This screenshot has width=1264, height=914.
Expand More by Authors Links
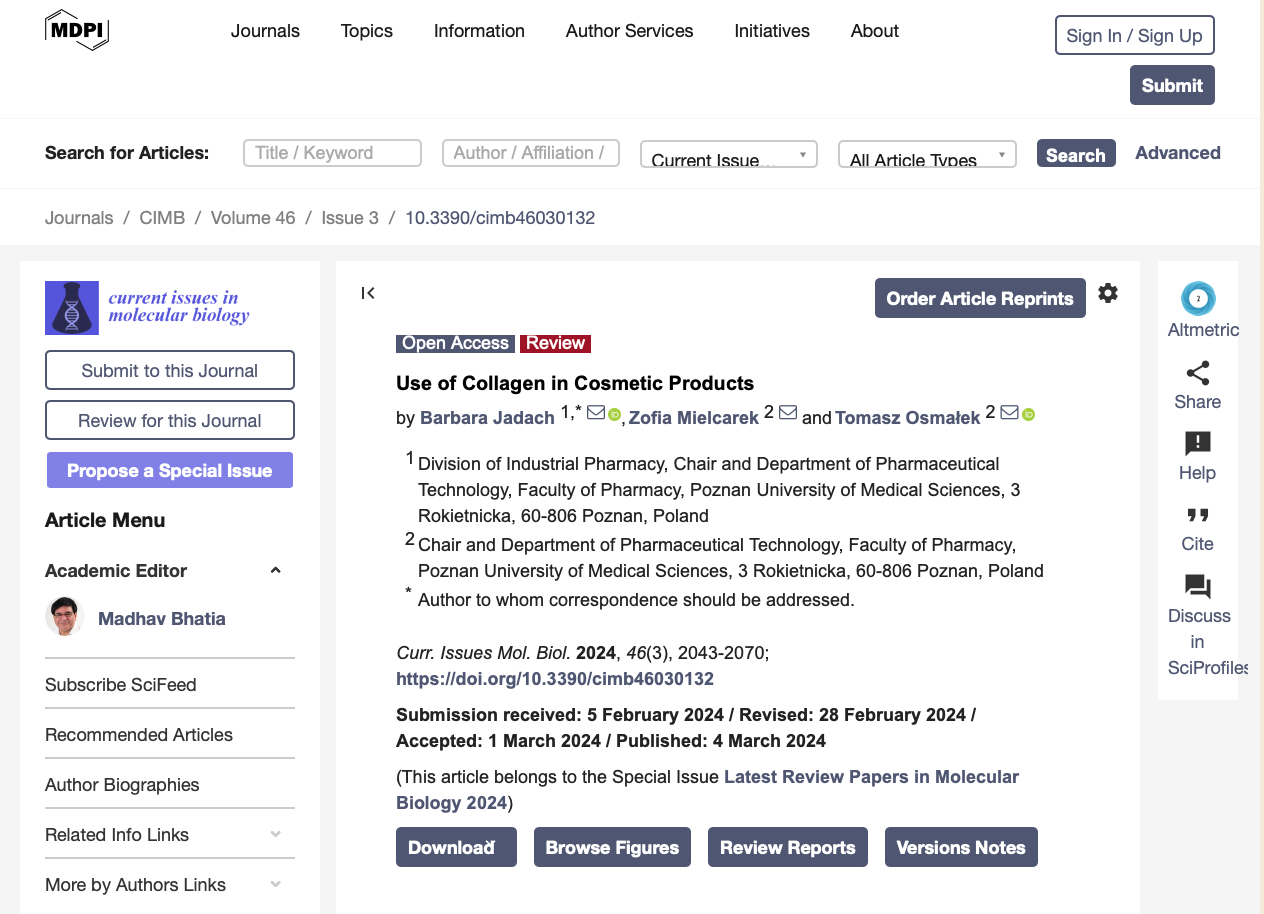pyautogui.click(x=276, y=885)
